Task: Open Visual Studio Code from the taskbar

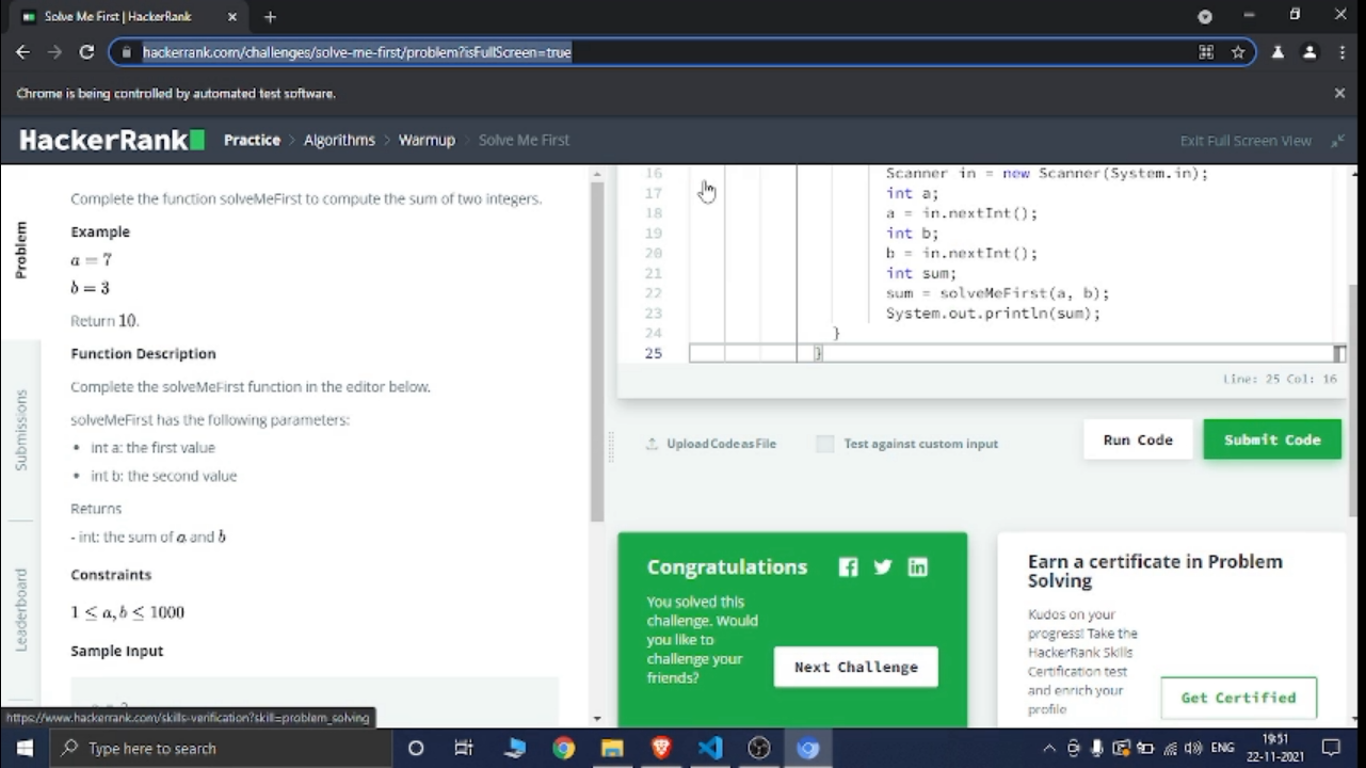Action: click(710, 748)
